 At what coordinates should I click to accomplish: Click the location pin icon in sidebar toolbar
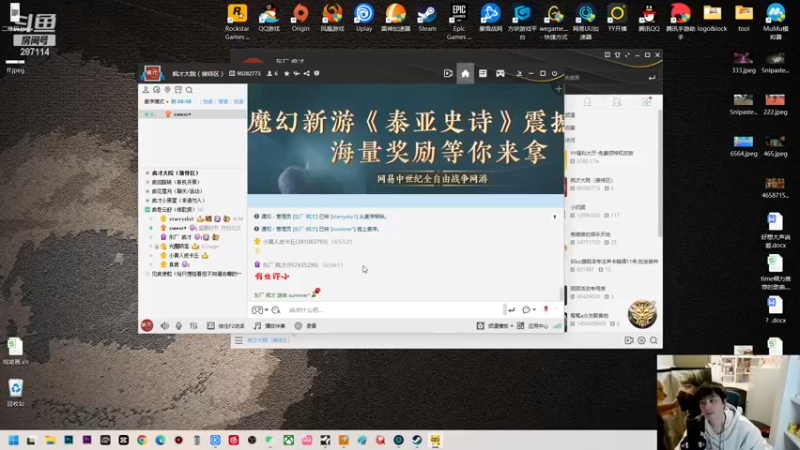point(167,90)
